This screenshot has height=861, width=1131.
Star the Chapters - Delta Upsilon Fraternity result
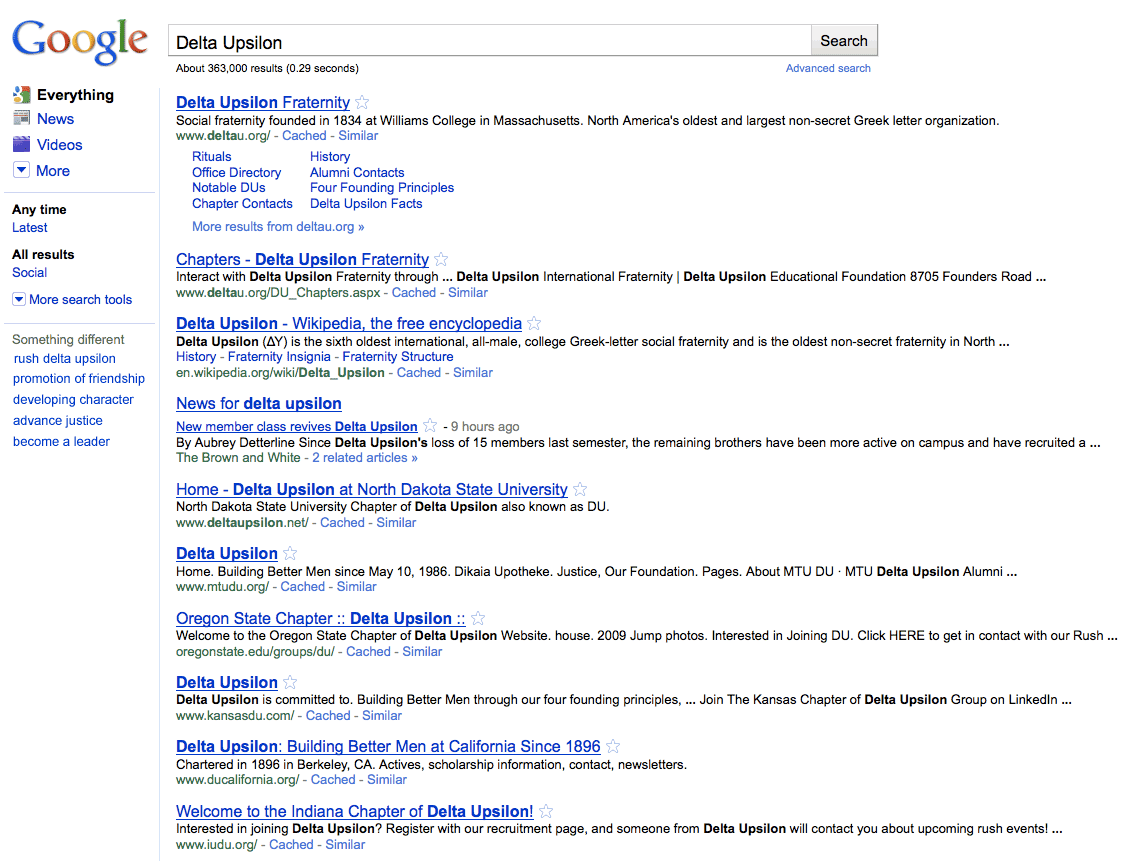tap(441, 260)
